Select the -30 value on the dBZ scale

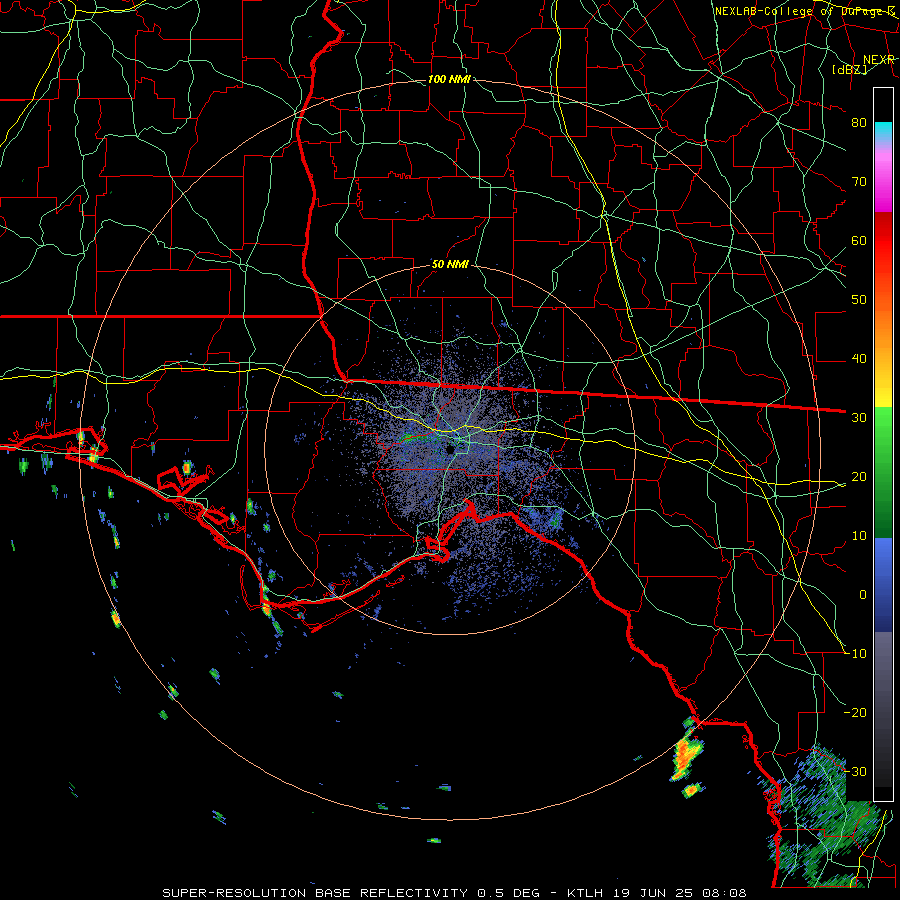pos(856,771)
